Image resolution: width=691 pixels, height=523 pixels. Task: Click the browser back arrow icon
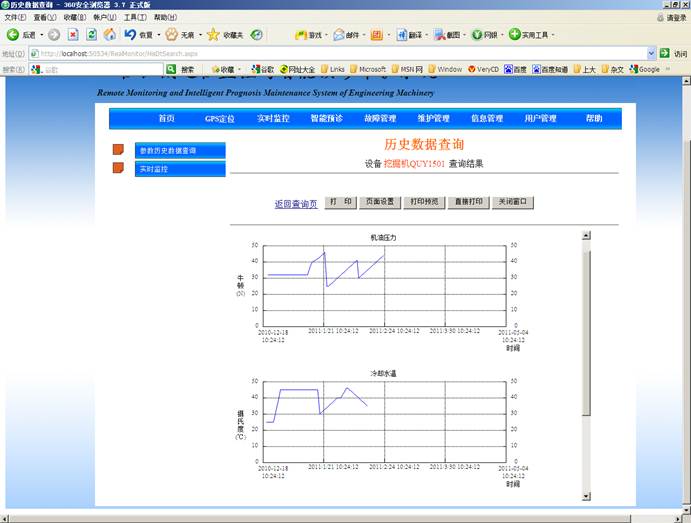click(13, 35)
